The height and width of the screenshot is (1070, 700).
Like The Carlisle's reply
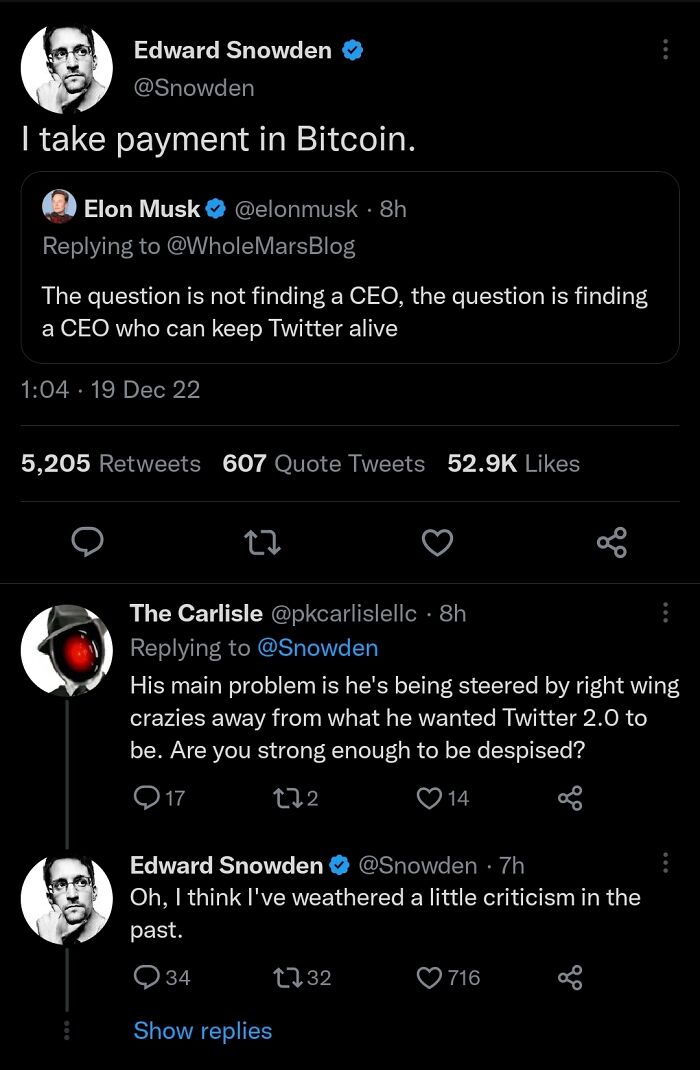click(x=432, y=797)
